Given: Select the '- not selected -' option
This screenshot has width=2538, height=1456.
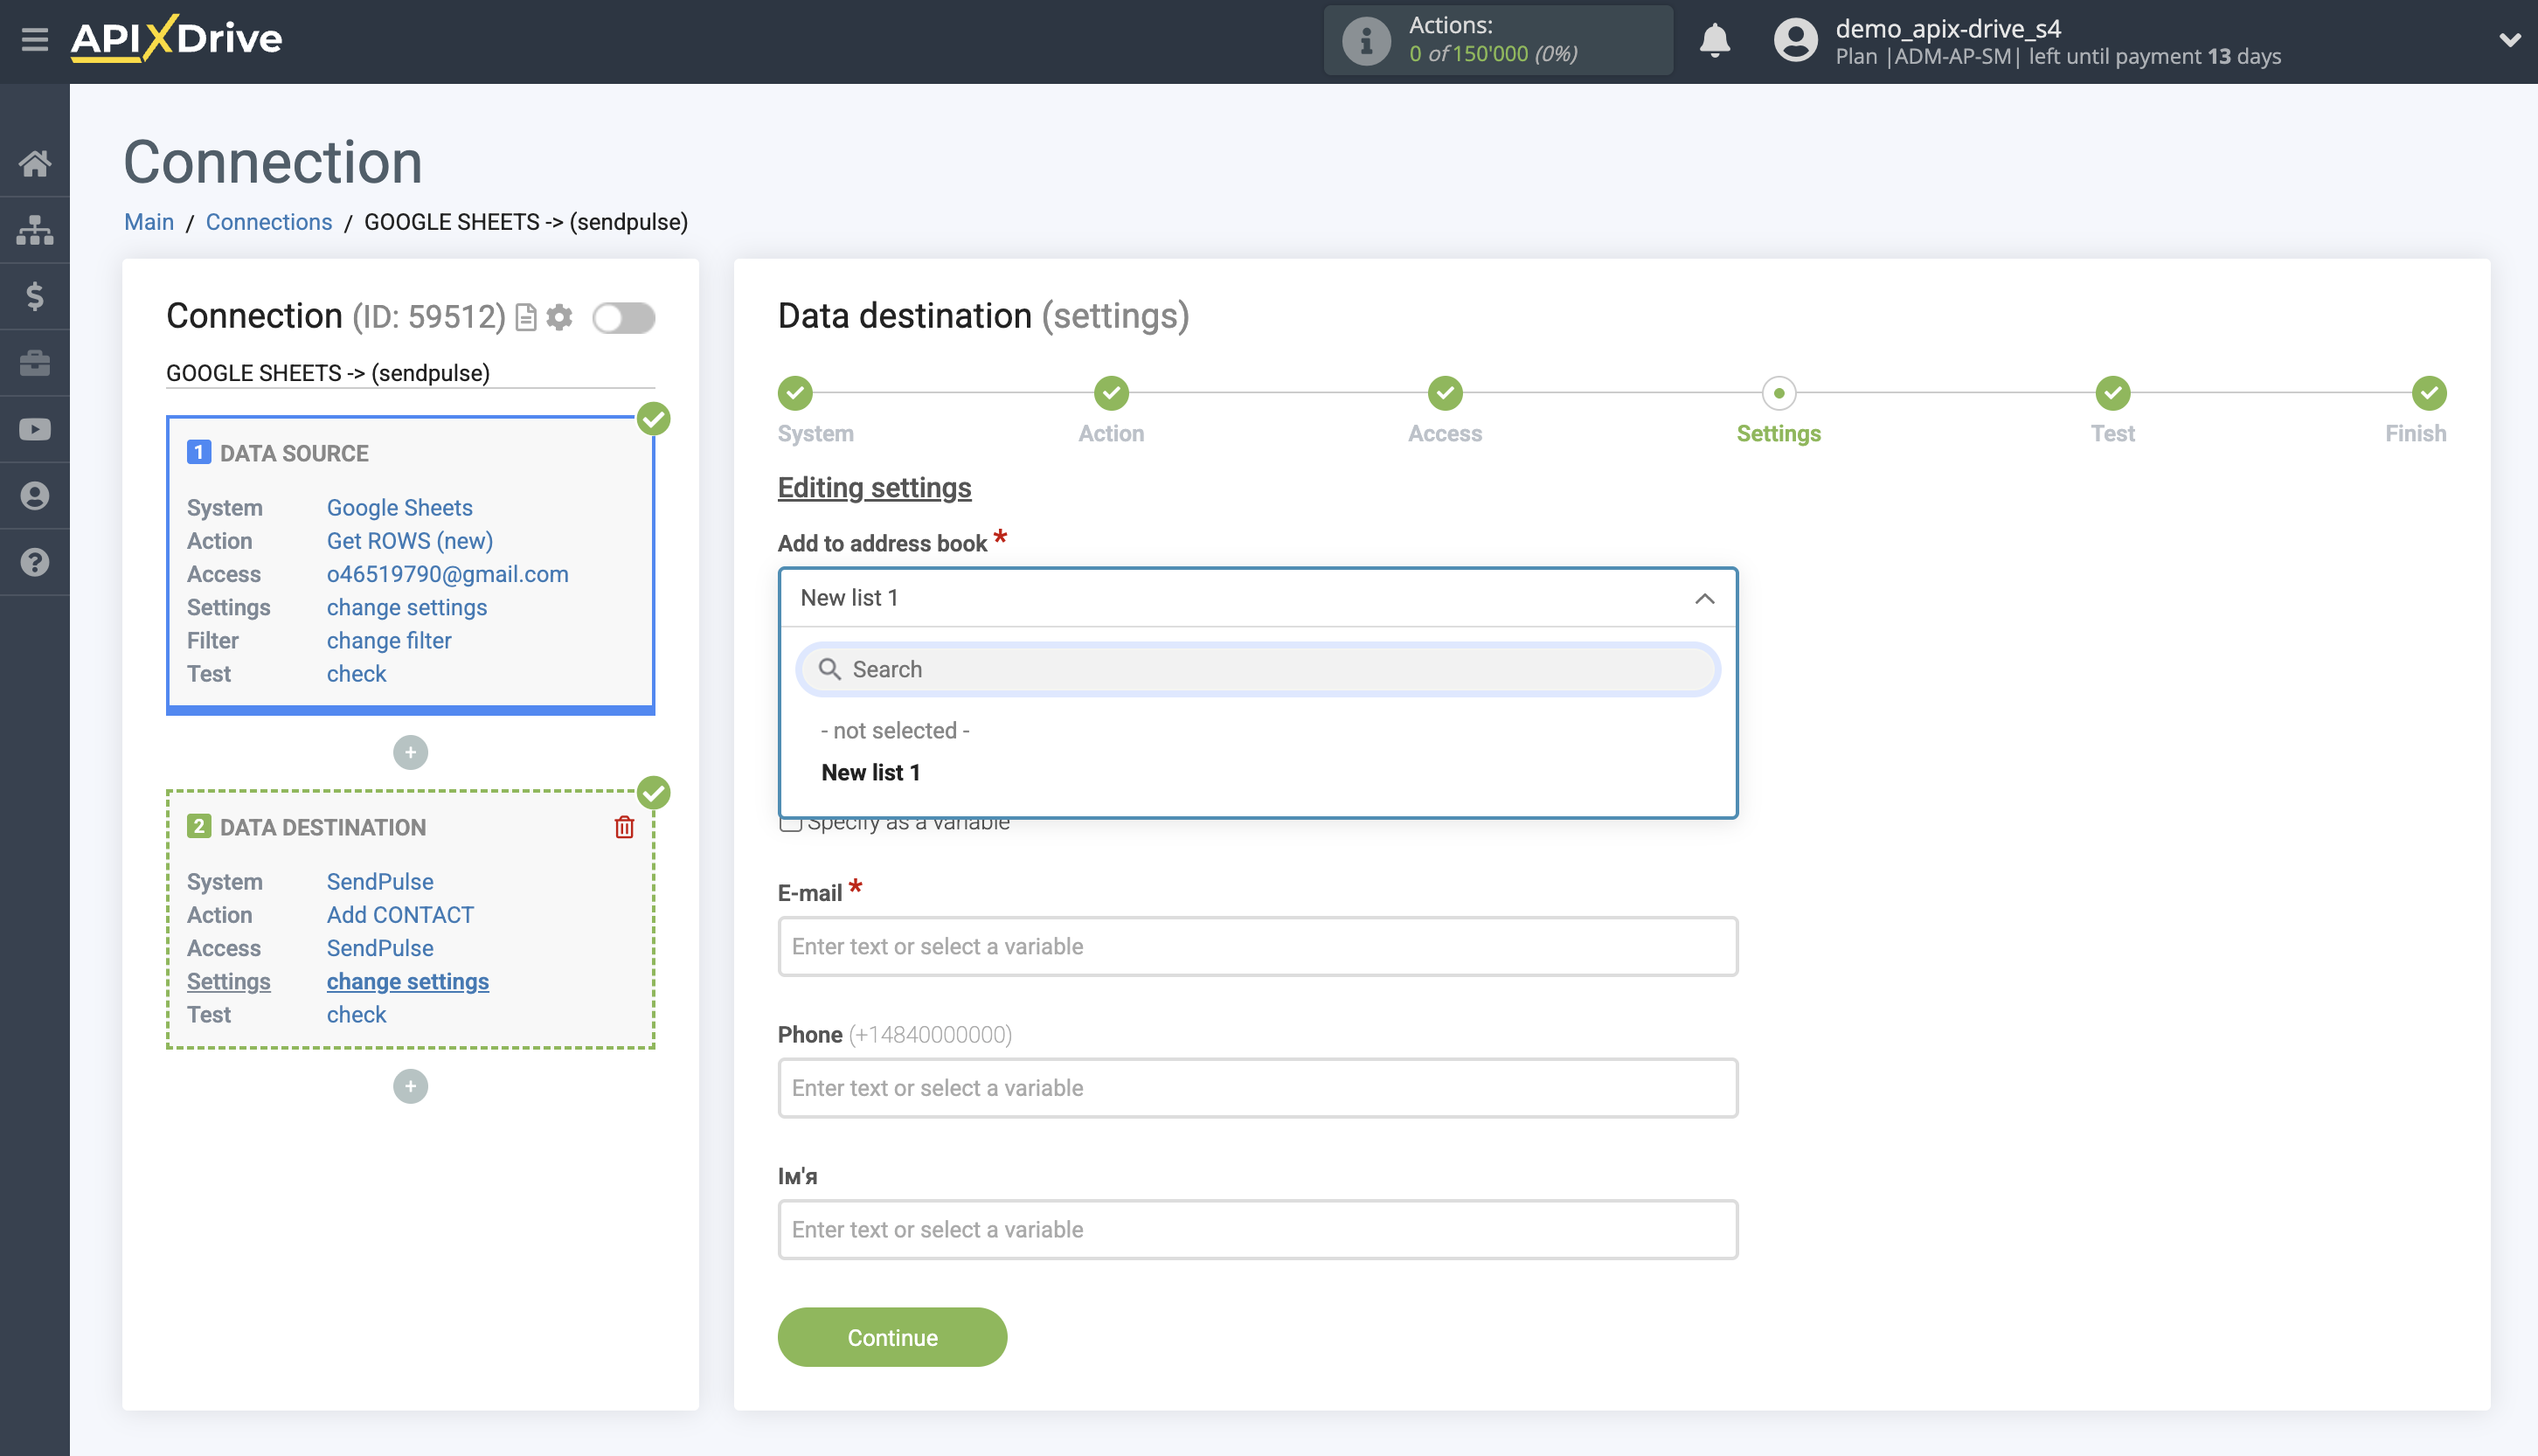Looking at the screenshot, I should (895, 730).
